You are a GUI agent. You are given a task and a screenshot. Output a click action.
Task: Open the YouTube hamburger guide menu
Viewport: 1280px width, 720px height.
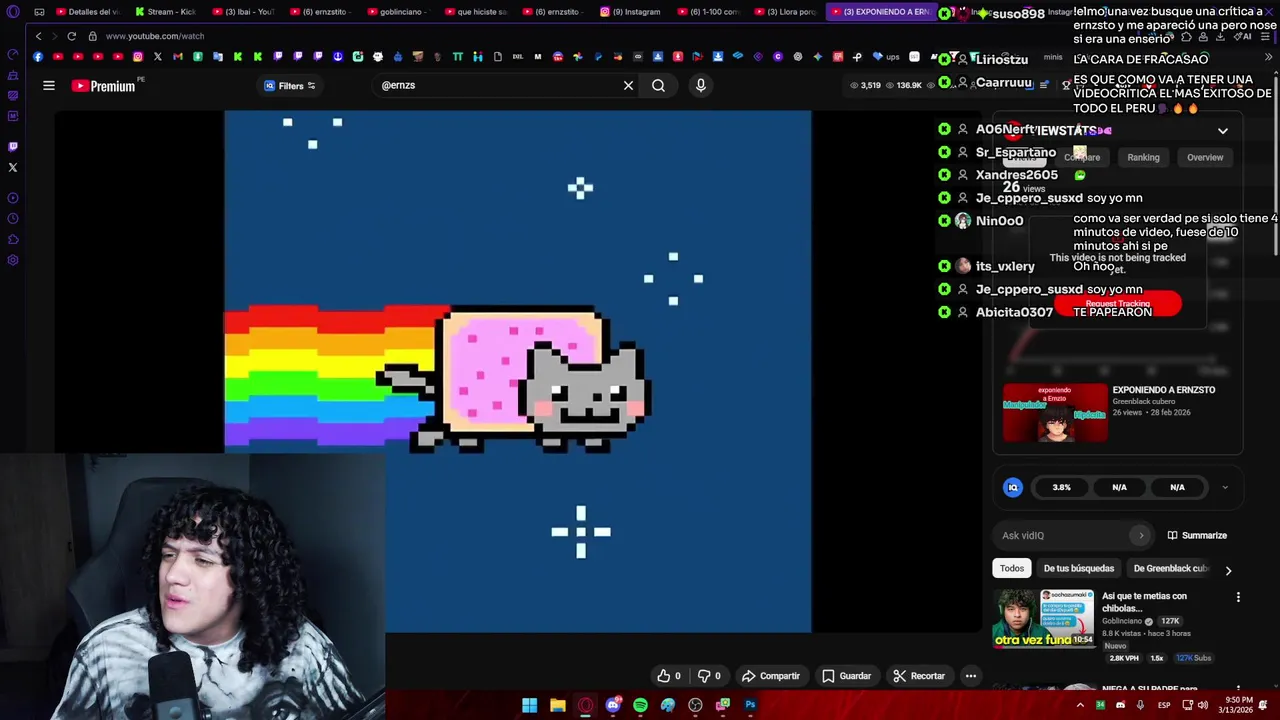[48, 86]
